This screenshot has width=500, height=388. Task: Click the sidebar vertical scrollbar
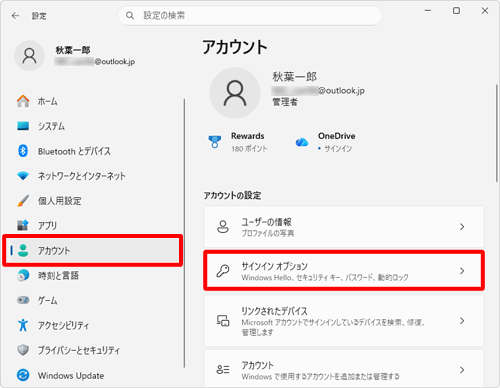pyautogui.click(x=184, y=233)
